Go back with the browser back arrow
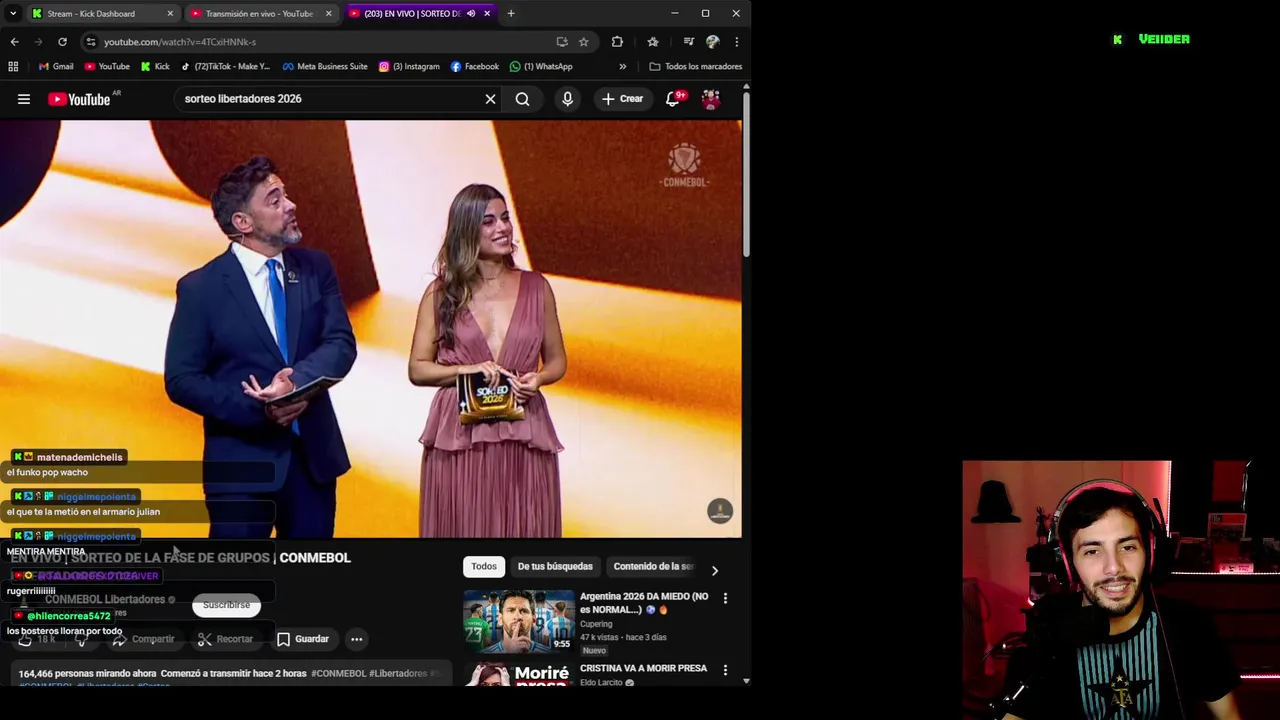Viewport: 1280px width, 720px height. click(14, 42)
